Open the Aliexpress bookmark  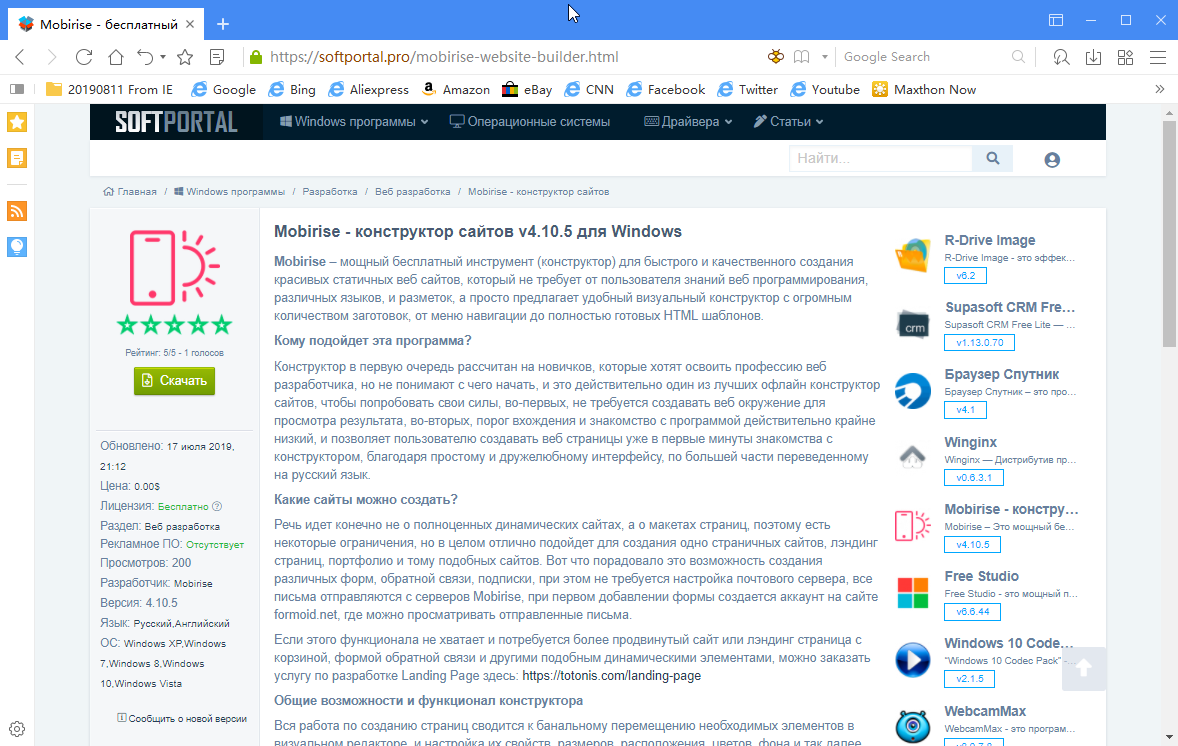pyautogui.click(x=368, y=89)
